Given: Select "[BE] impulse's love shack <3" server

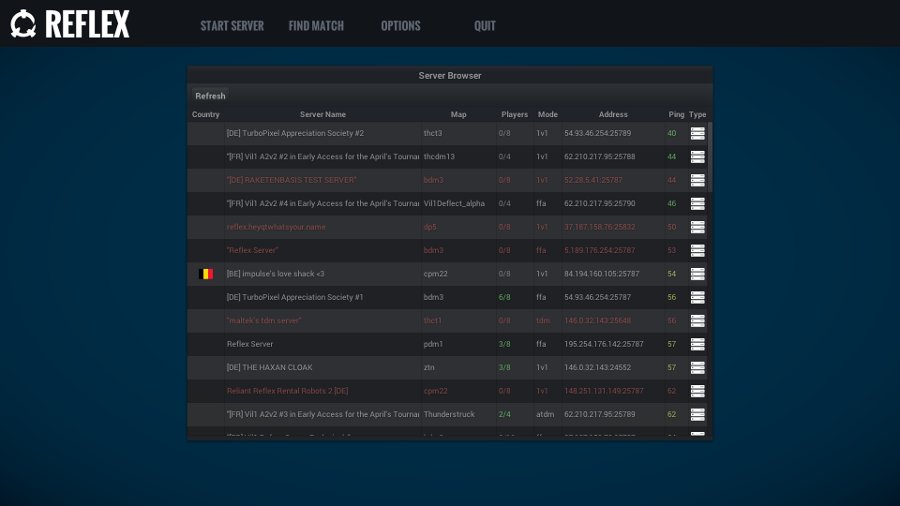Looking at the screenshot, I should click(448, 274).
